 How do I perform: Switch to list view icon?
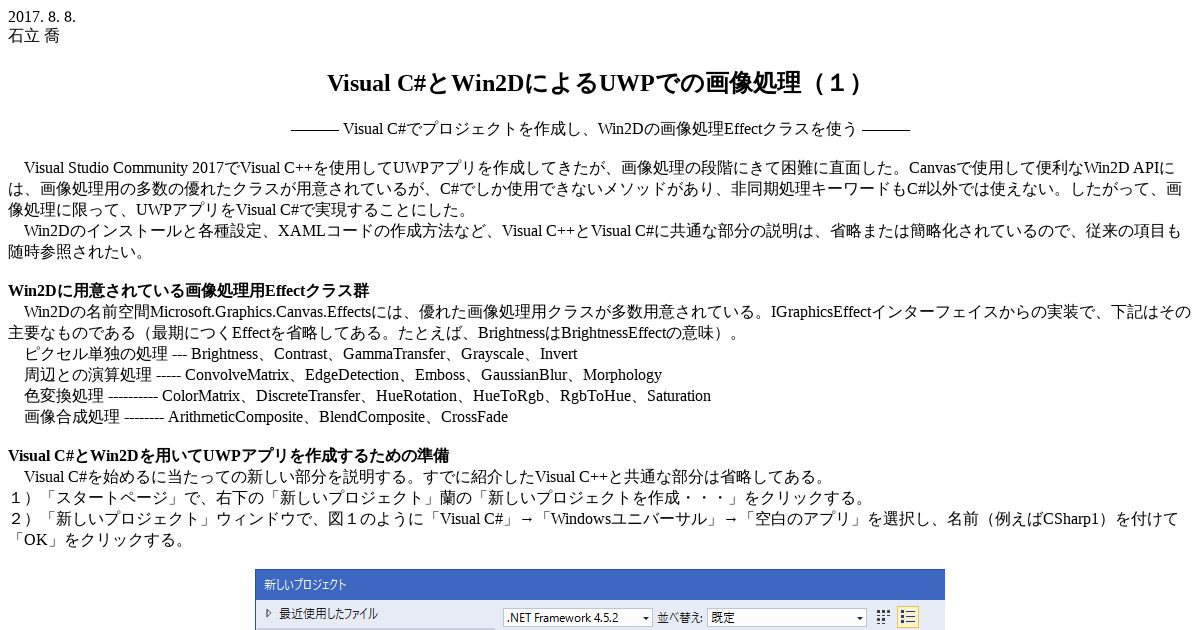tap(908, 618)
